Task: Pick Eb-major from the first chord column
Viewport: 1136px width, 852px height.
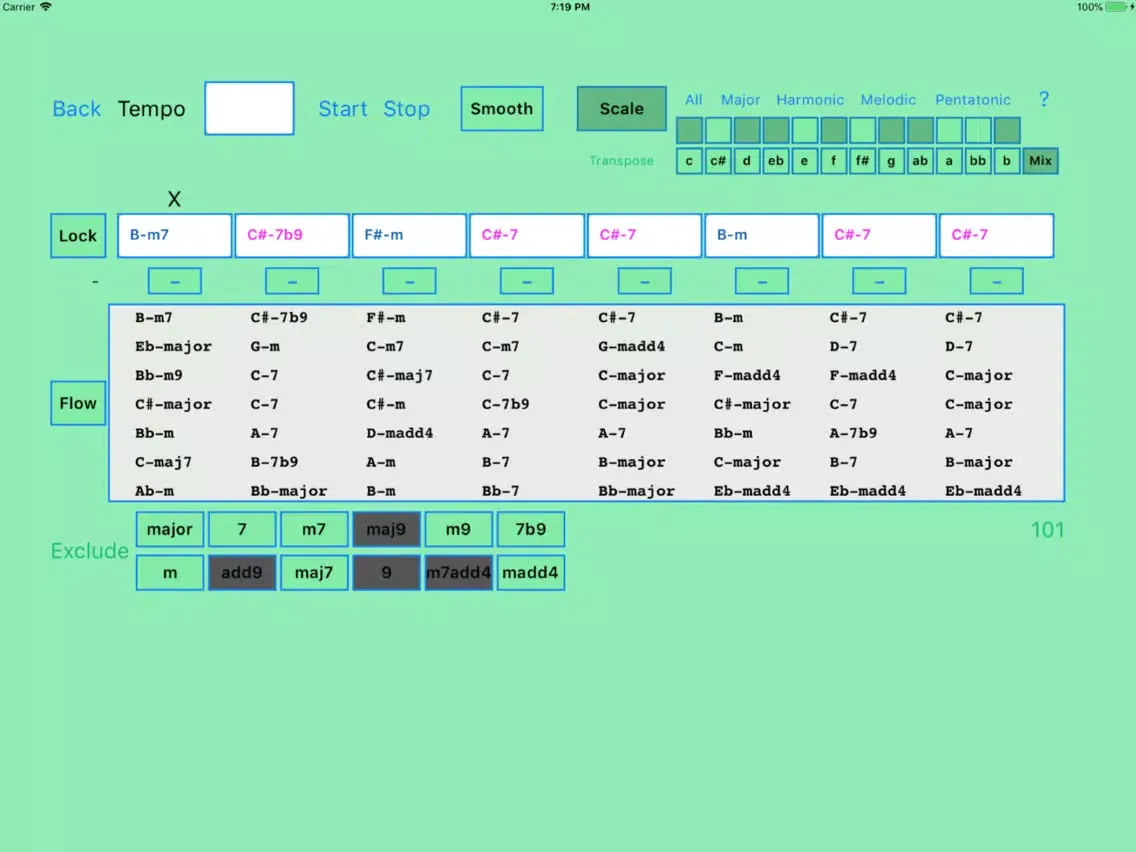Action: point(173,346)
